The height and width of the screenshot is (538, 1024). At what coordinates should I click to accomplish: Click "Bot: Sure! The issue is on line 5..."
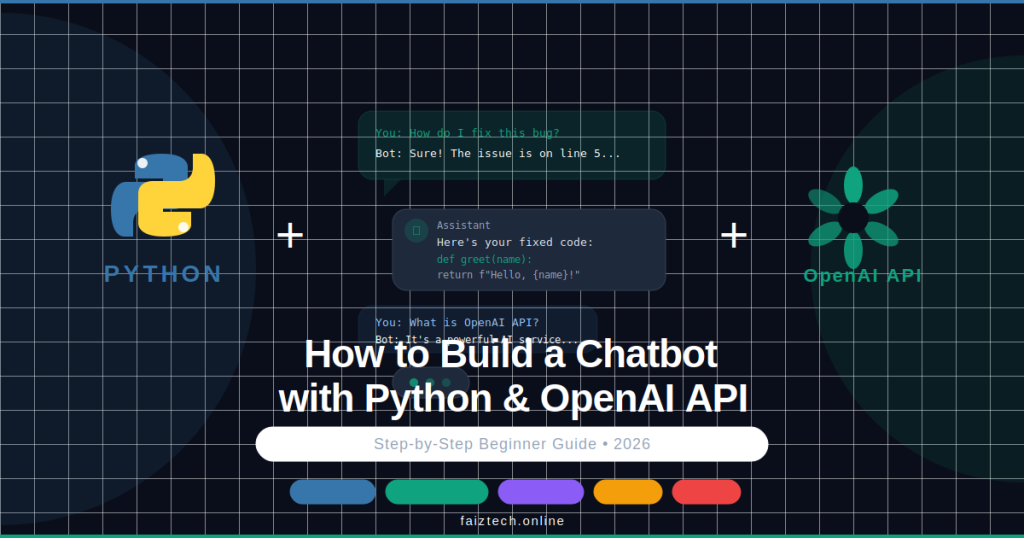coord(498,153)
